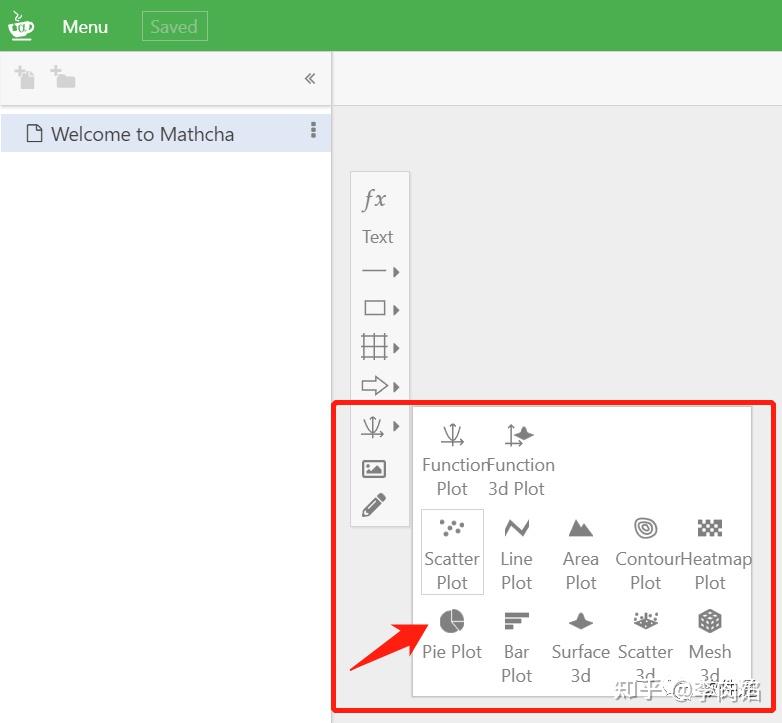Choose Scatter Plot option

(452, 552)
